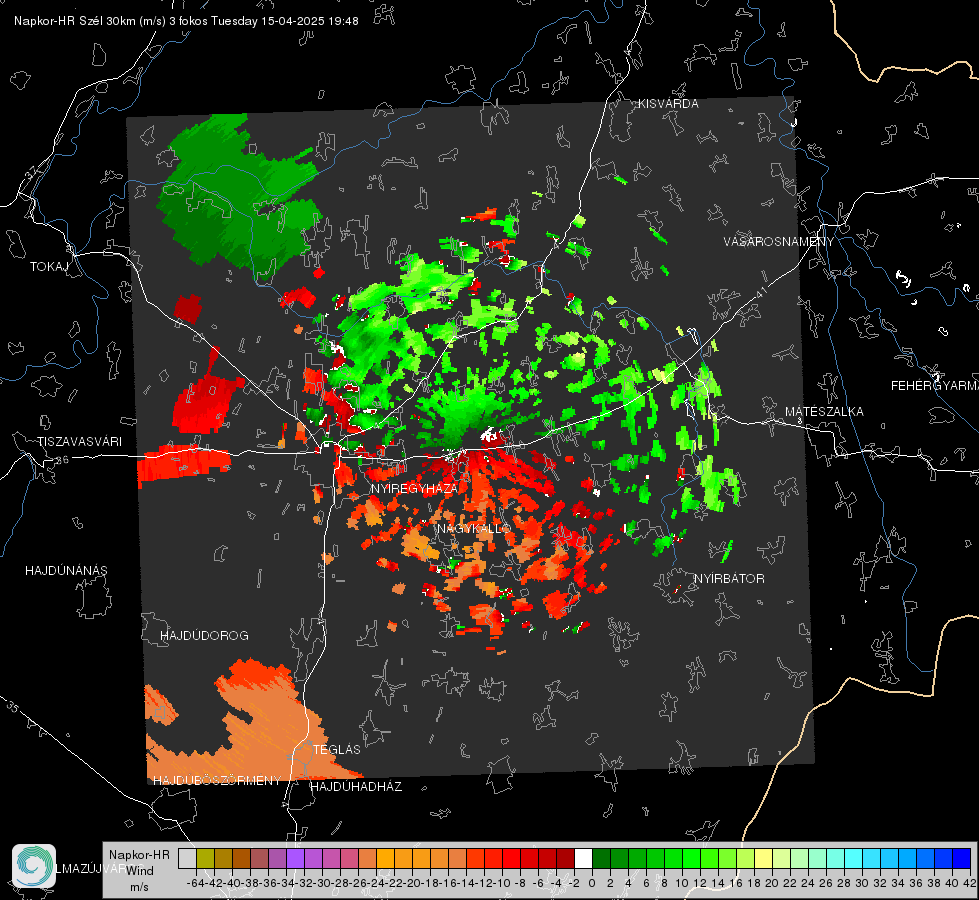The height and width of the screenshot is (900, 979).
Task: Click the TISZAVASVÁRI town label
Action: 79,442
